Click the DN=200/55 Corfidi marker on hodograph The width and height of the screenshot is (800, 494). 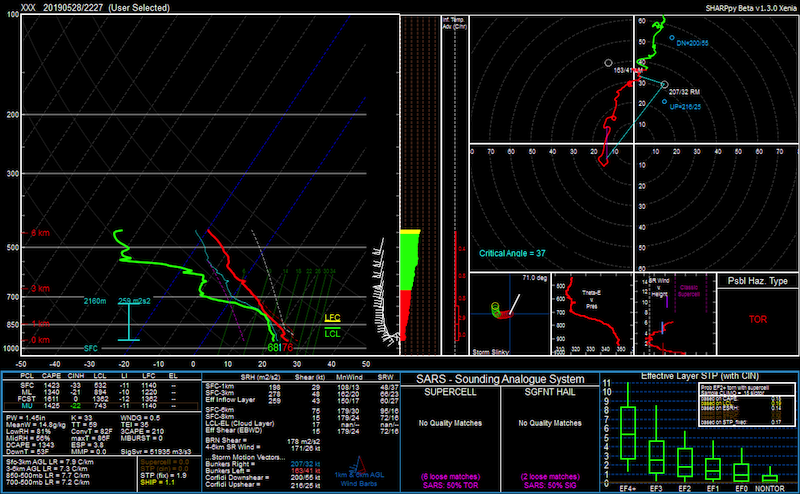click(672, 38)
